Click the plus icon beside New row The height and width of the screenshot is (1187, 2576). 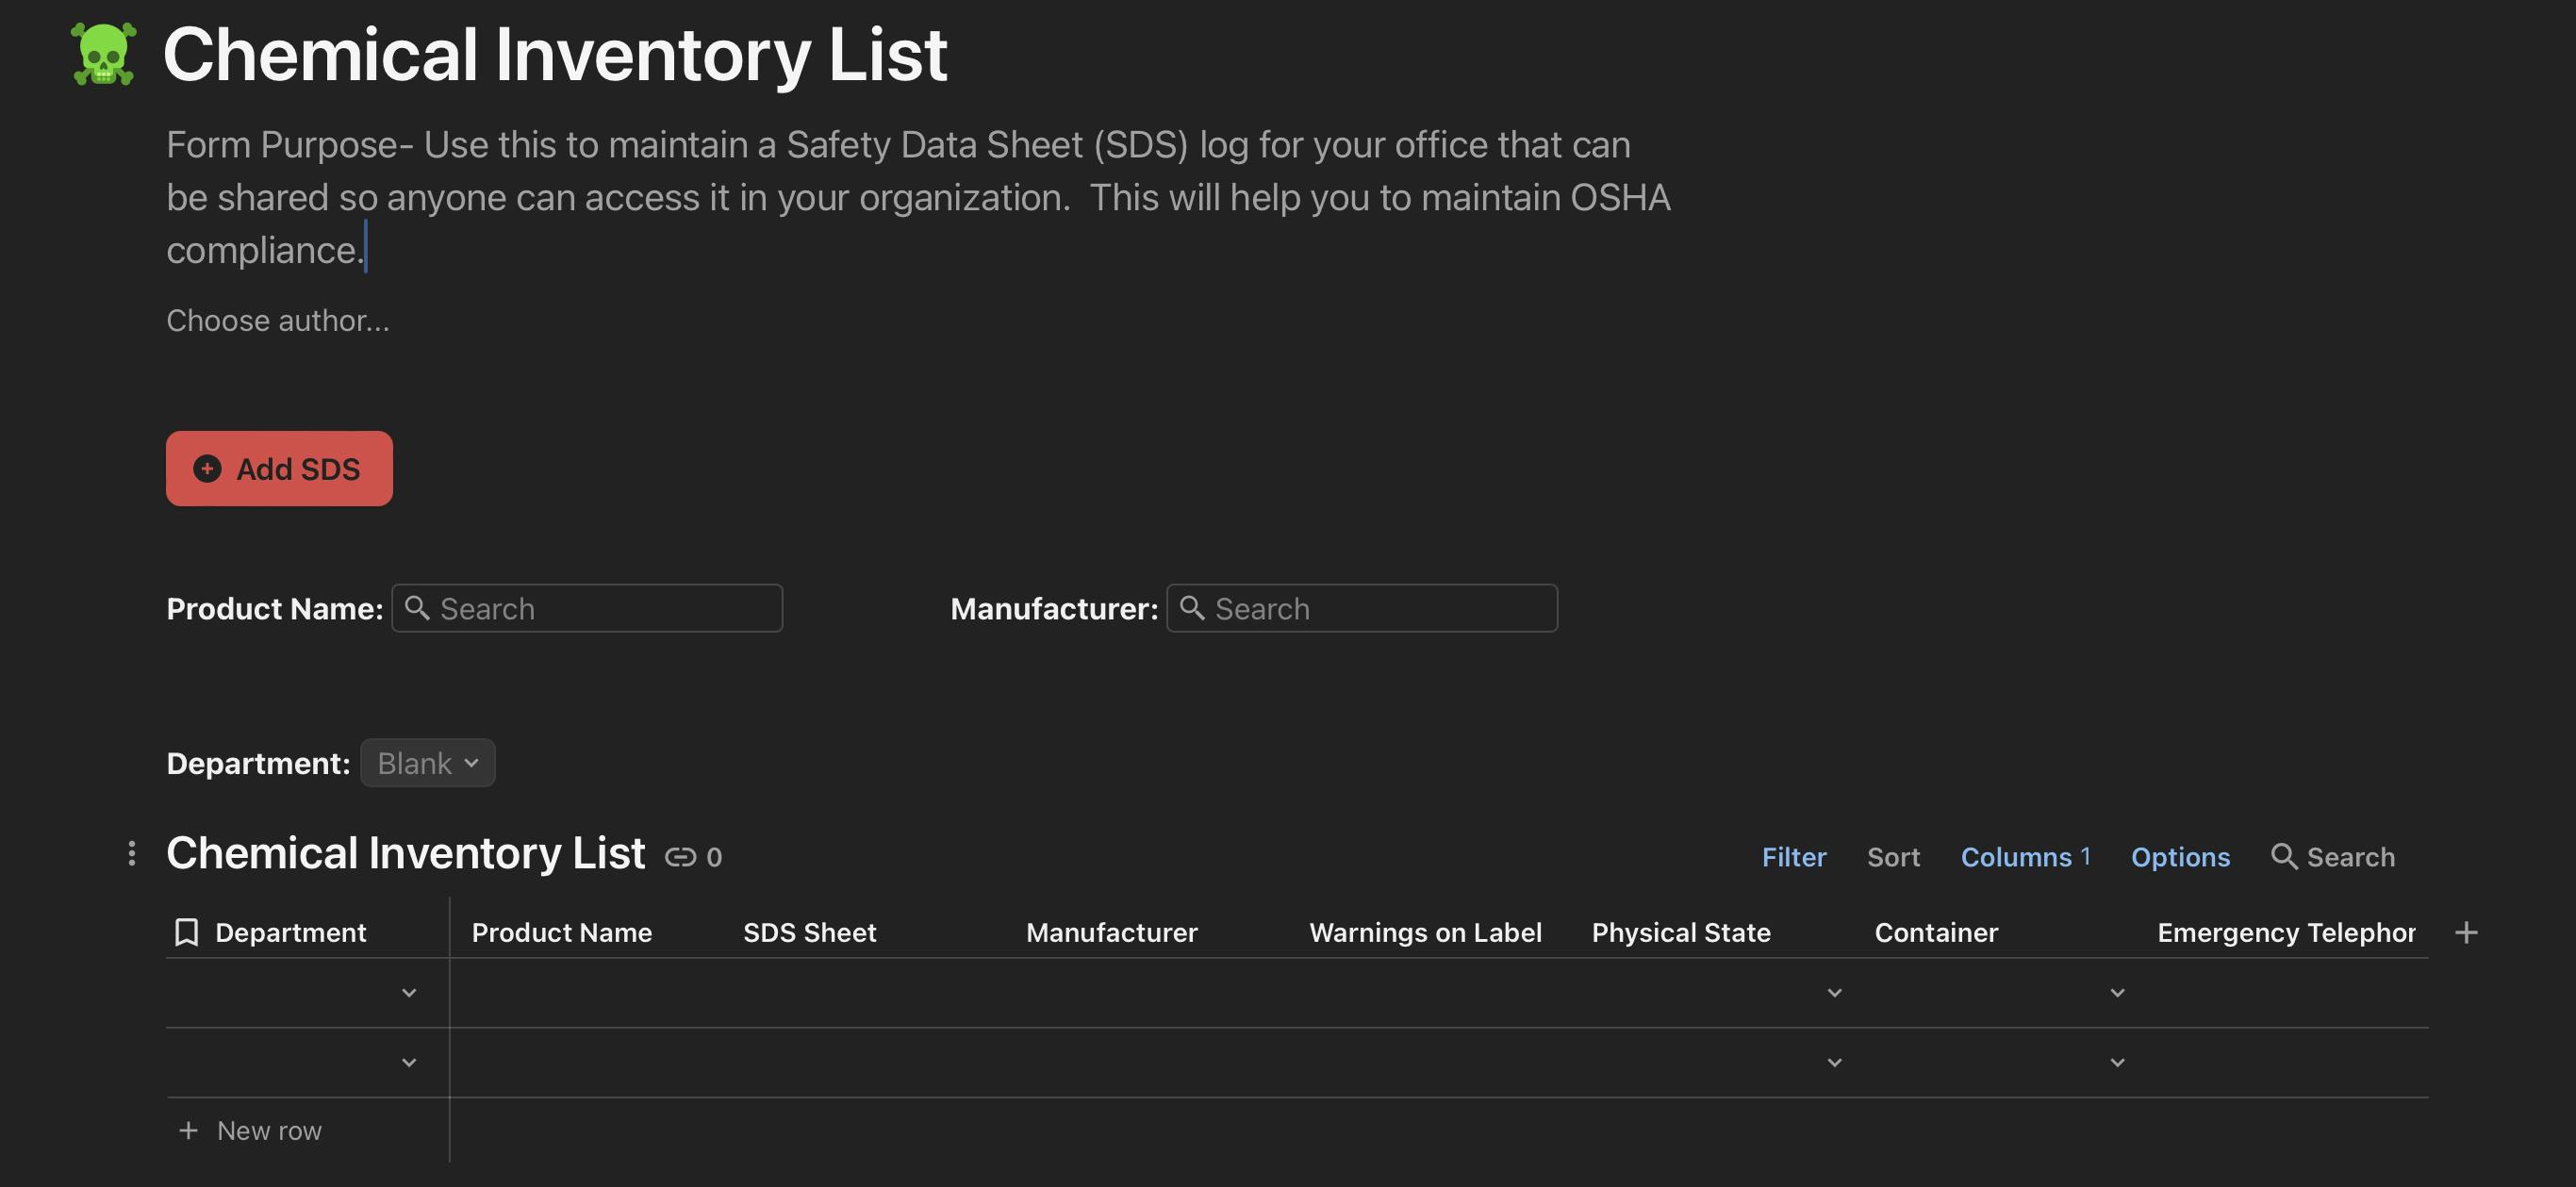click(188, 1130)
